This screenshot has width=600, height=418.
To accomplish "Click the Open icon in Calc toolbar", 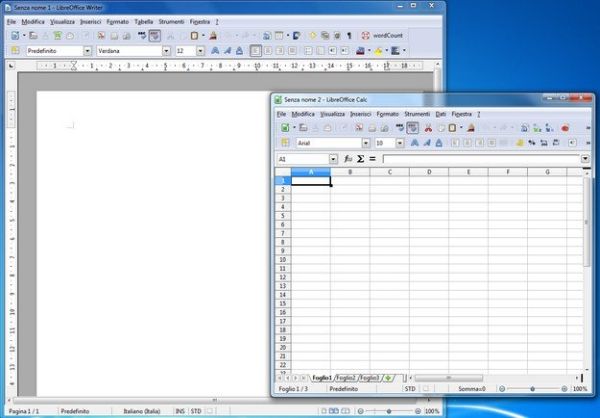I will pos(303,128).
